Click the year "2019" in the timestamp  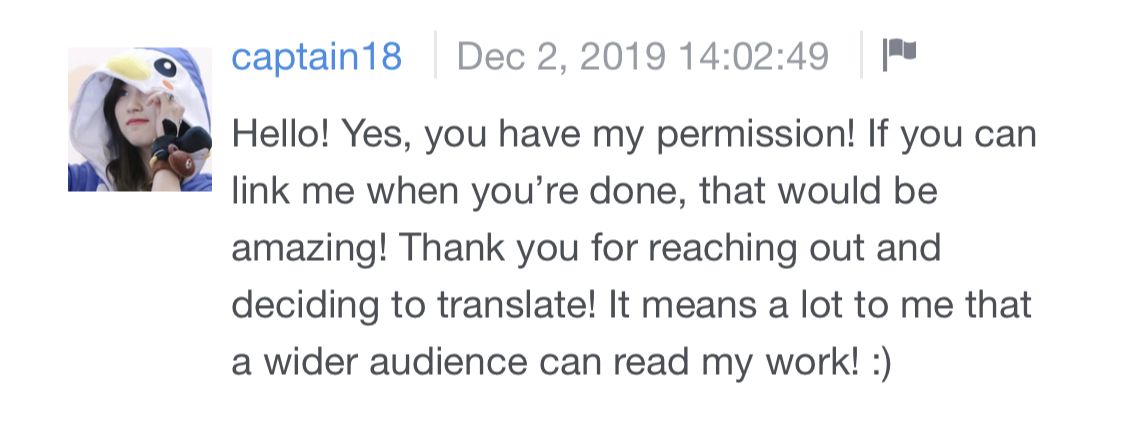pyautogui.click(x=622, y=56)
